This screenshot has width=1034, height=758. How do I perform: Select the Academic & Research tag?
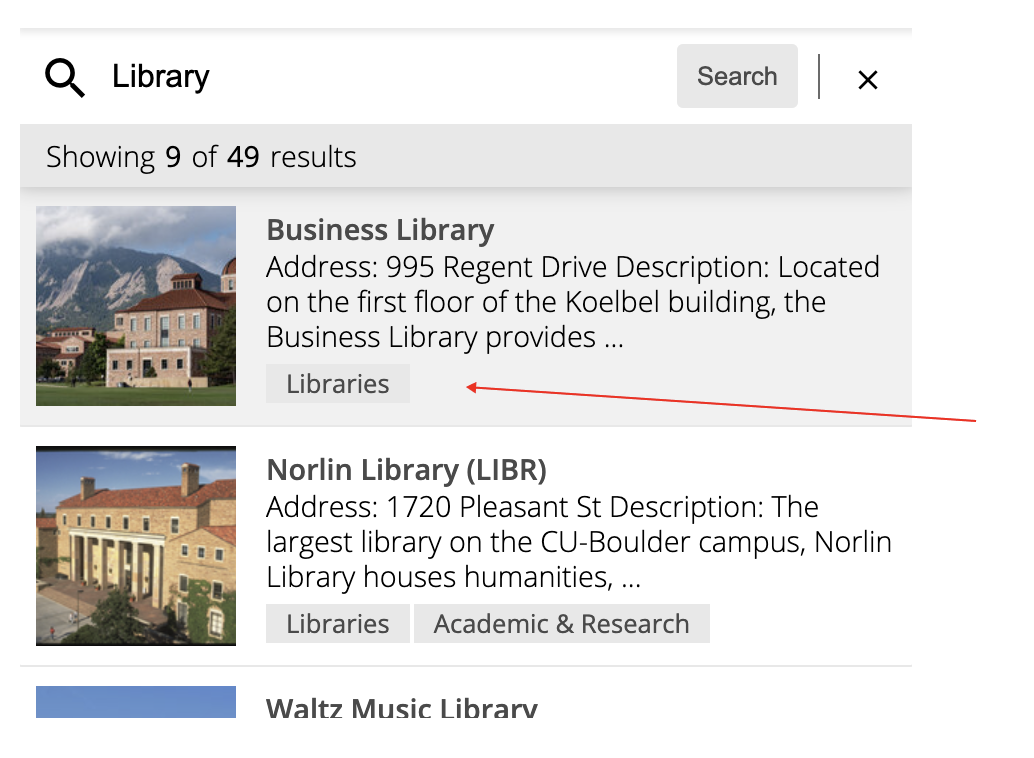[x=561, y=624]
